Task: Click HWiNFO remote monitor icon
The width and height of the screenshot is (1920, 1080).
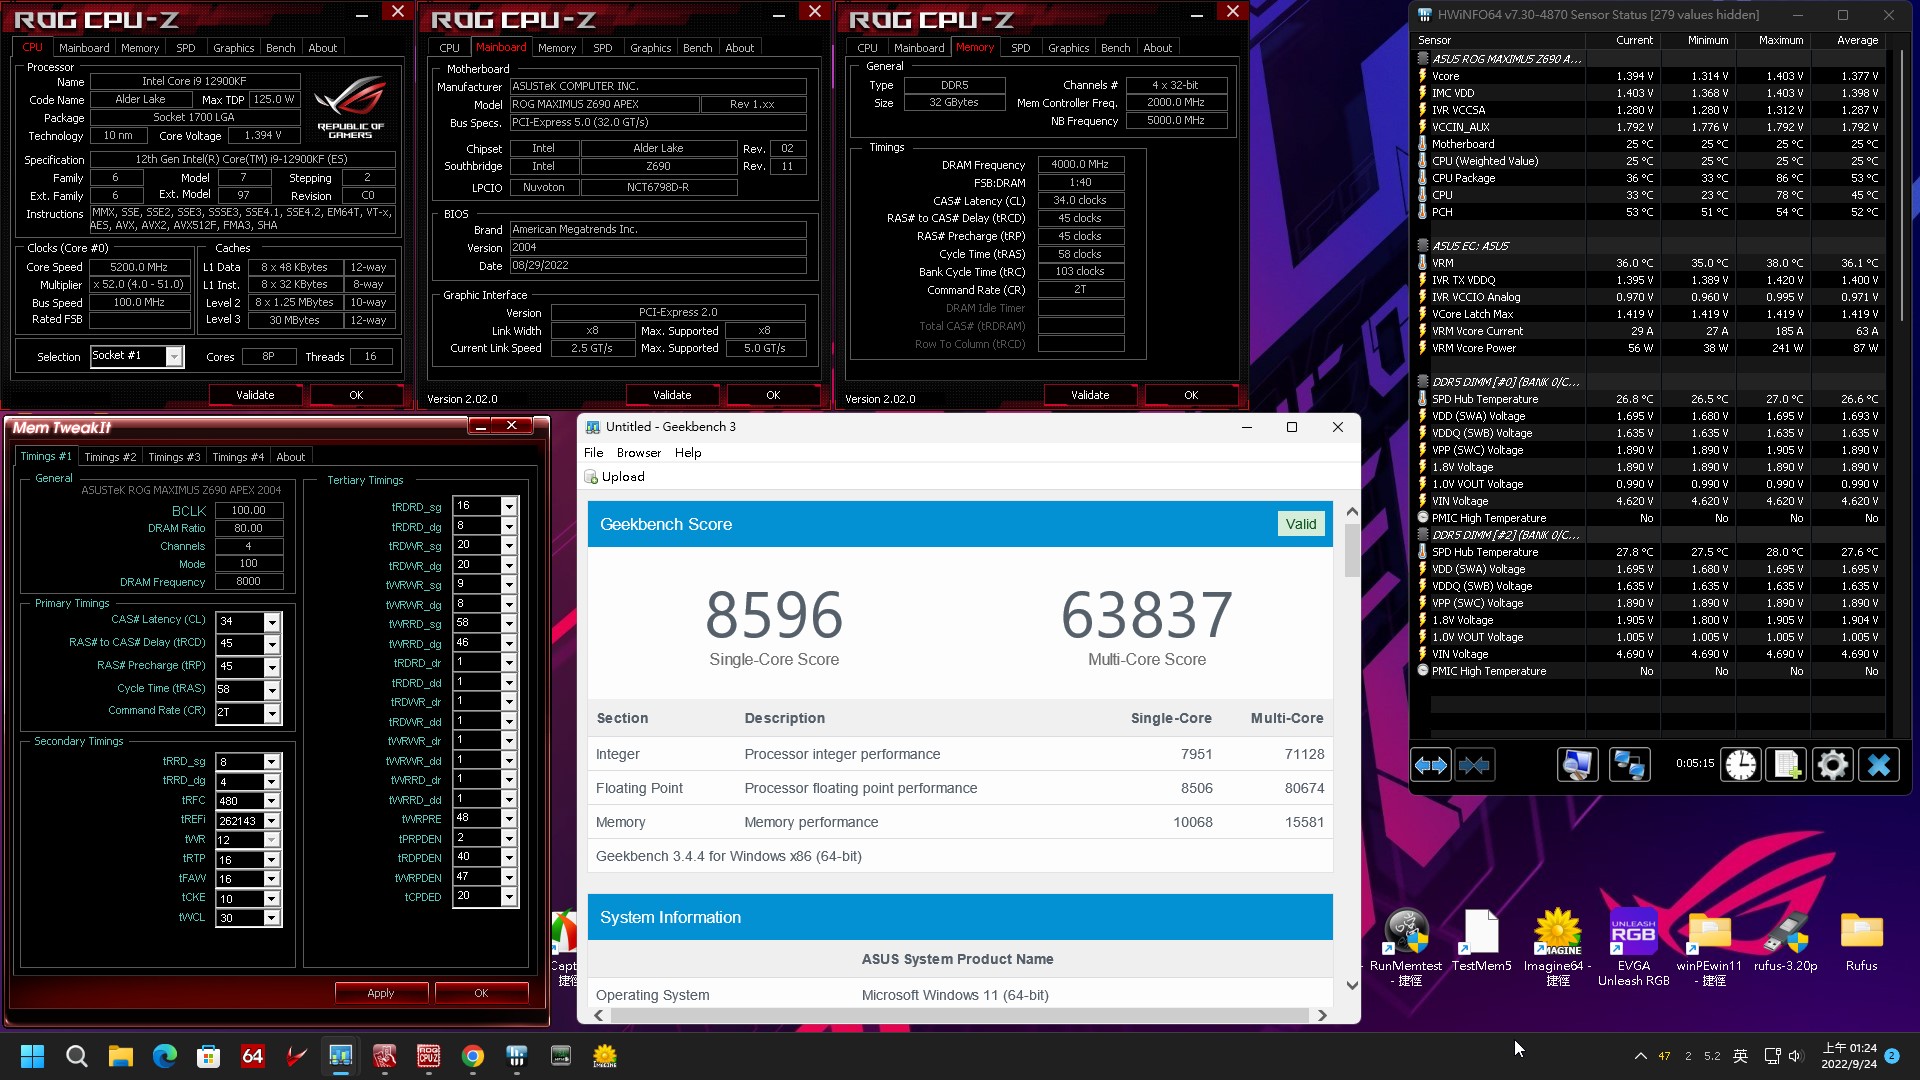Action: click(1577, 766)
